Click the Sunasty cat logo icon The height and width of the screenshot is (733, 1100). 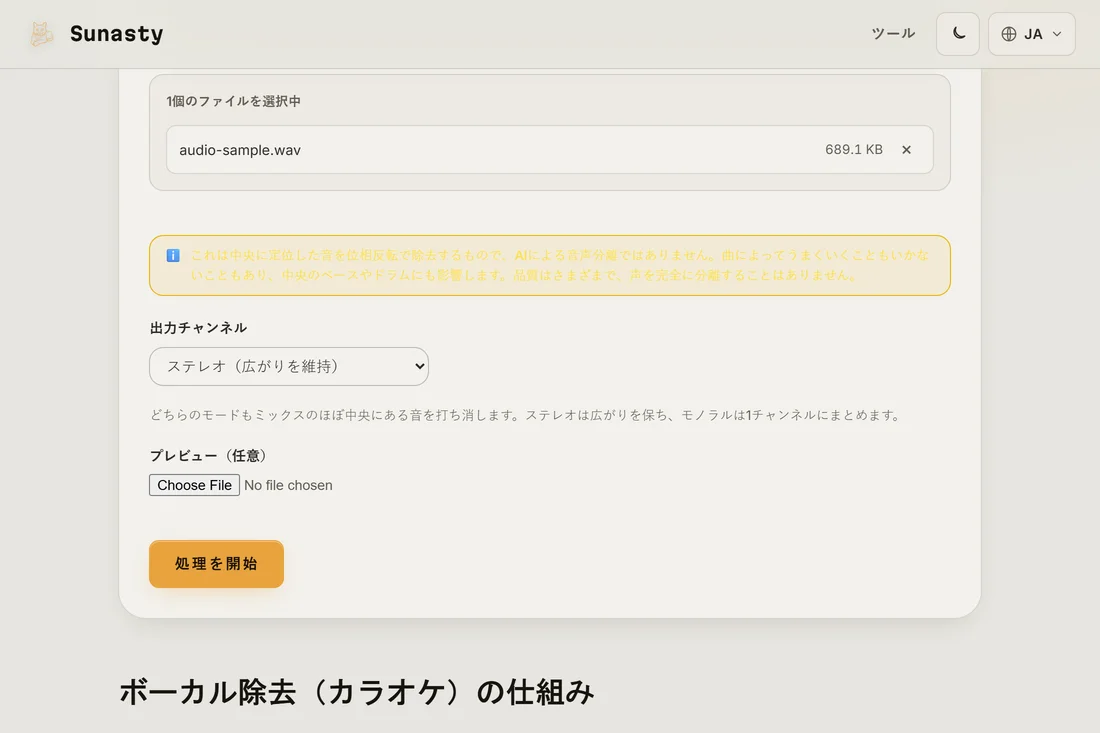tap(41, 34)
